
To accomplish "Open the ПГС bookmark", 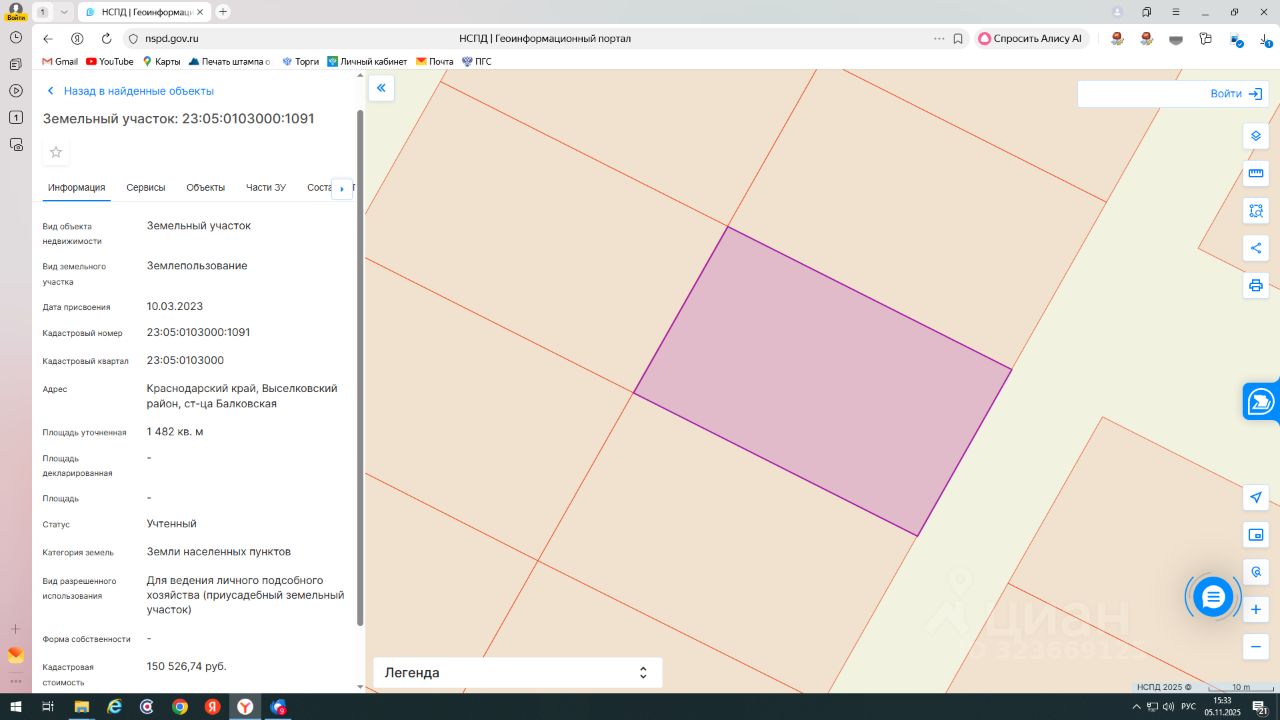I will 477,62.
